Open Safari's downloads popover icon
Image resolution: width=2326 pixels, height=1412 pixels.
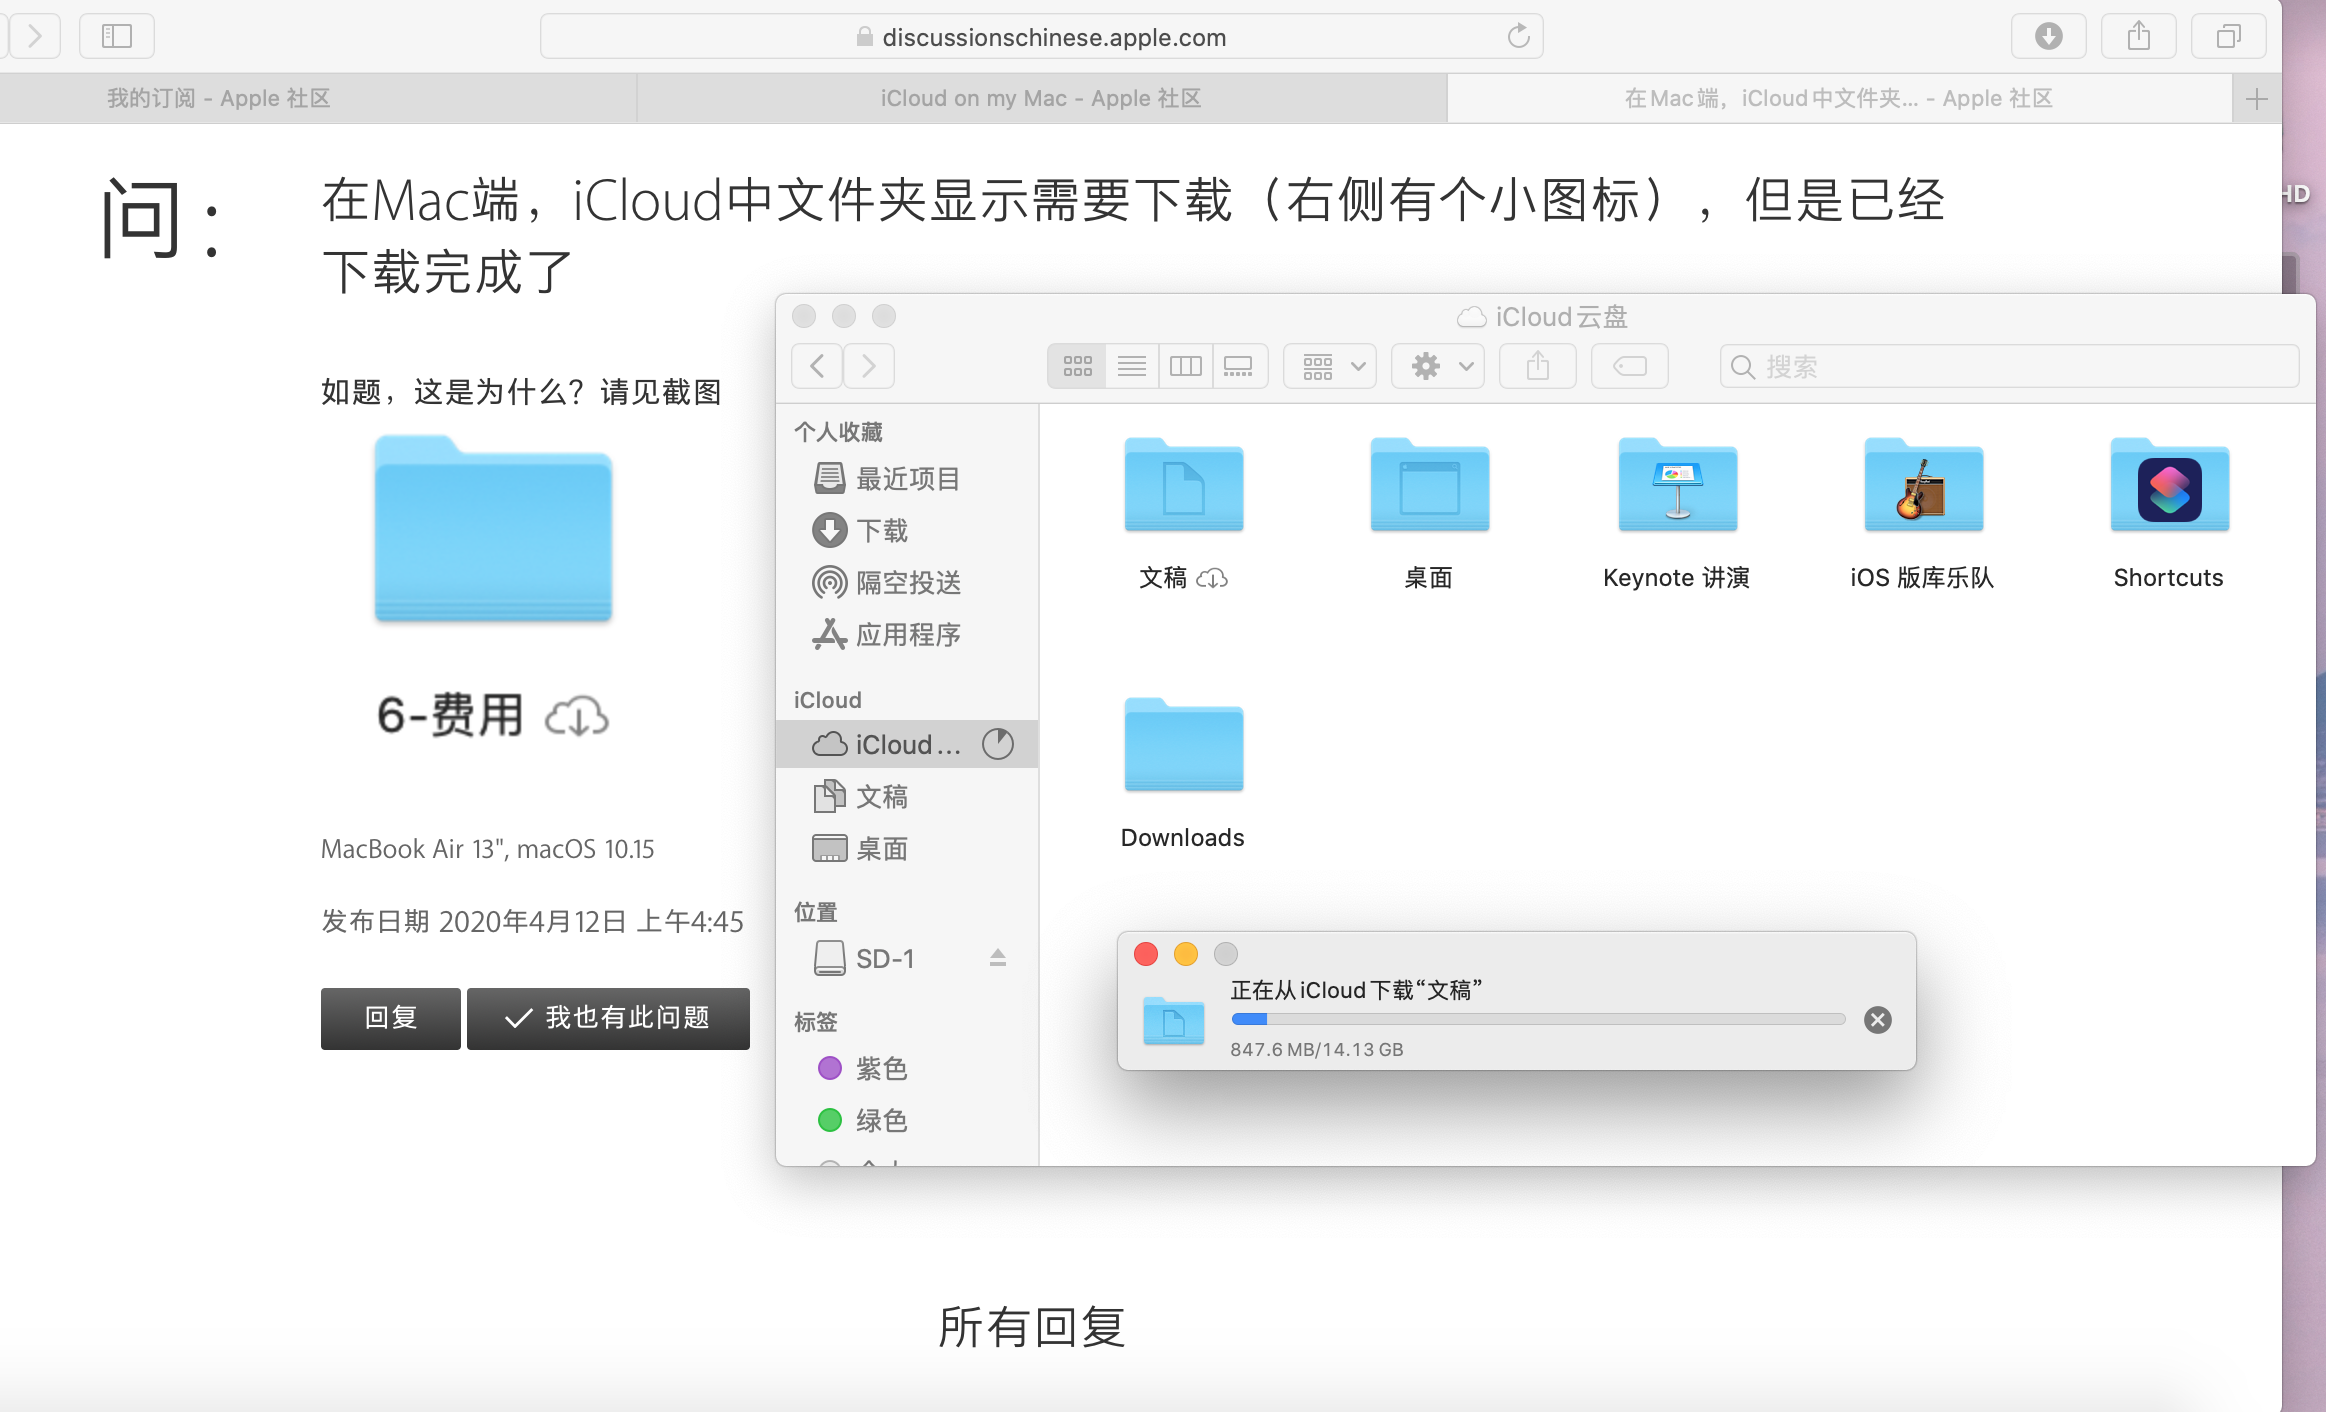coord(2048,37)
